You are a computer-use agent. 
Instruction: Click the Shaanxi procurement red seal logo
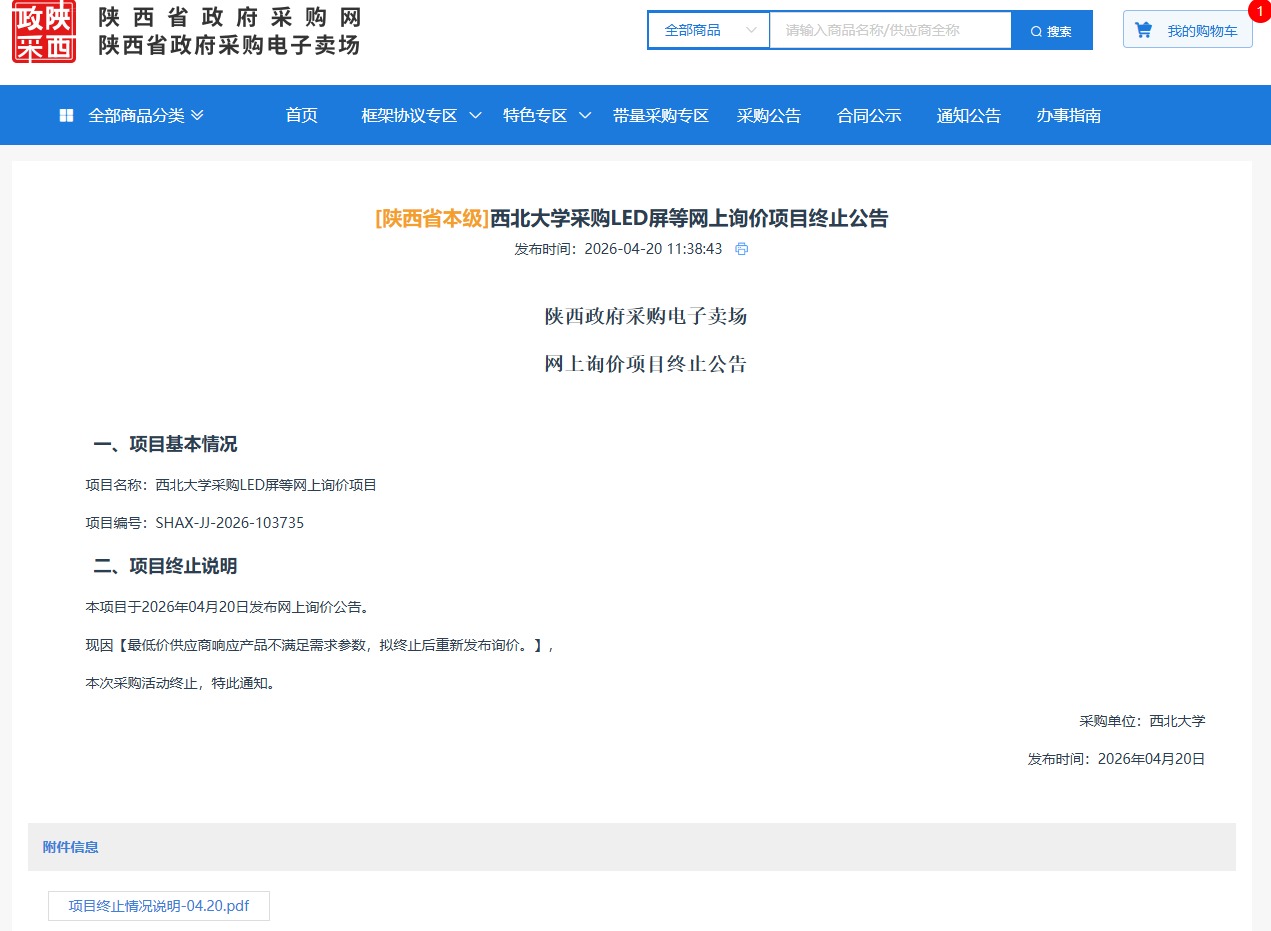(44, 32)
